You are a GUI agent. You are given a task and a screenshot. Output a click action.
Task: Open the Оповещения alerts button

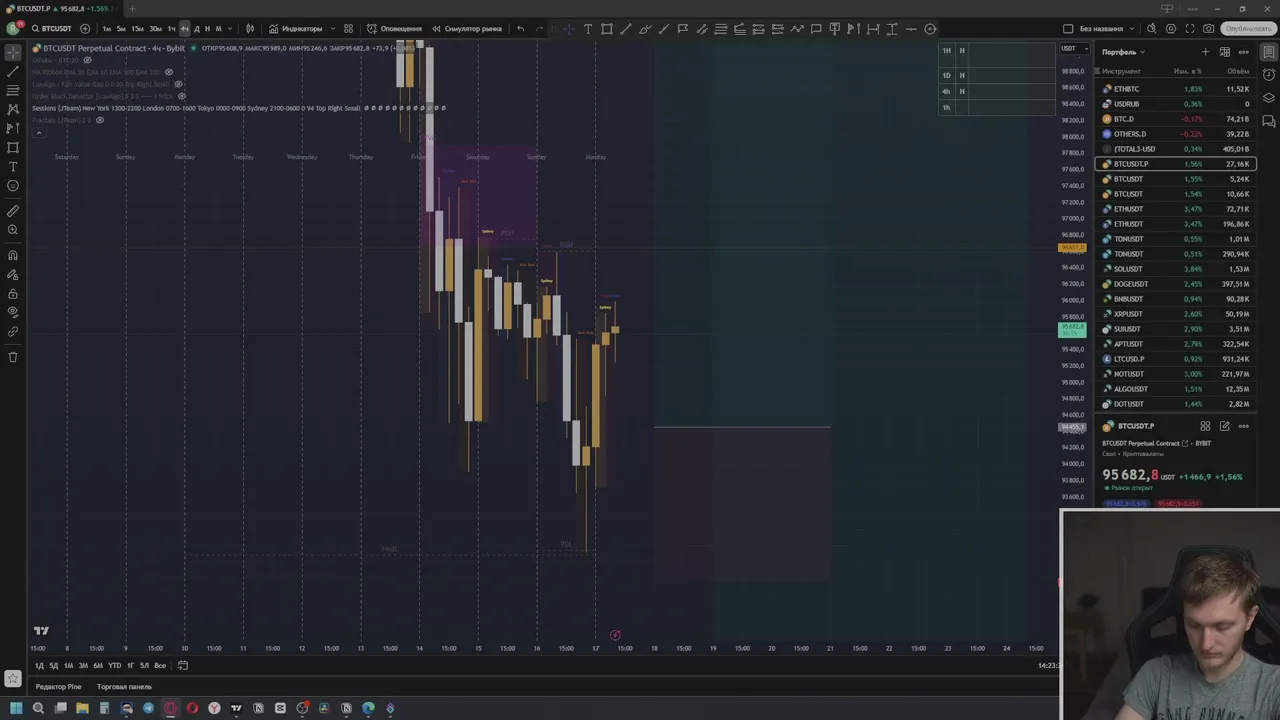click(x=394, y=29)
